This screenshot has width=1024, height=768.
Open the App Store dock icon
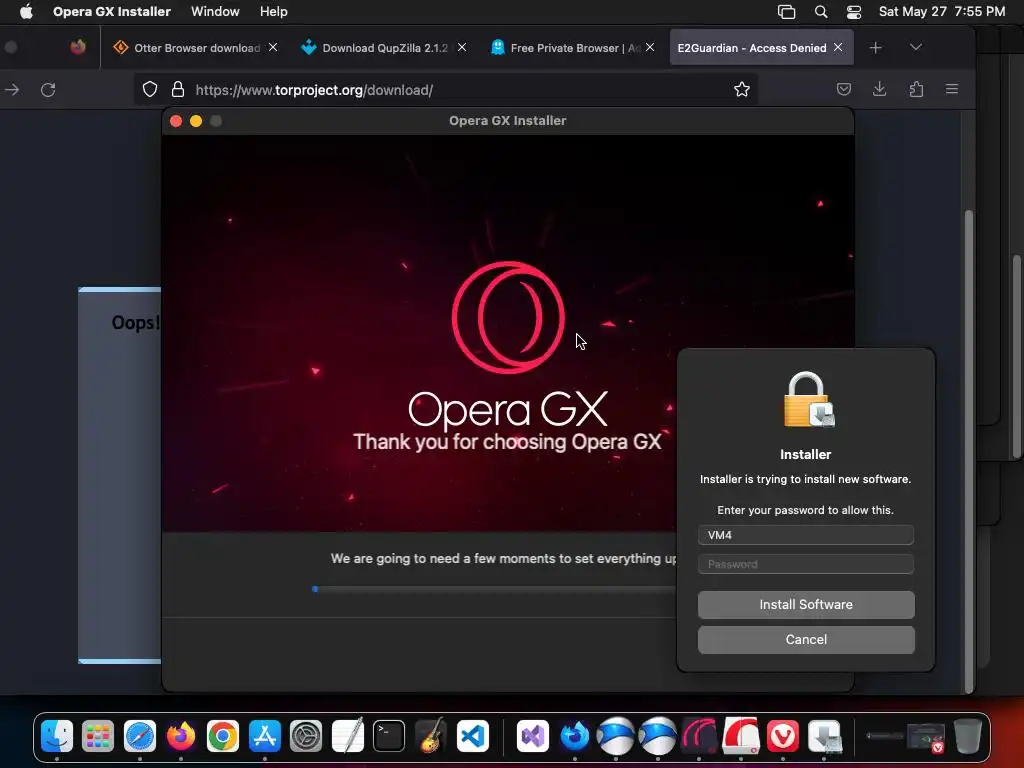coord(264,736)
